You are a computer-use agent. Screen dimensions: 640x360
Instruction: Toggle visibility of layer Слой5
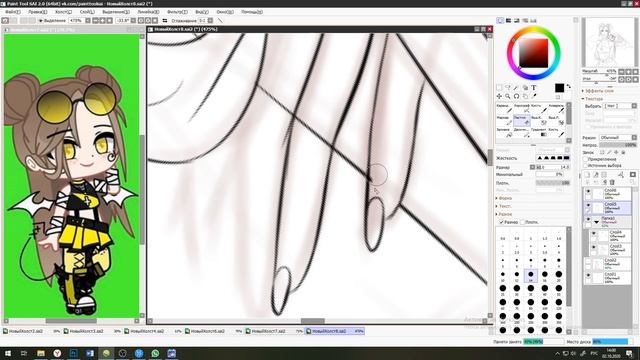coord(588,205)
